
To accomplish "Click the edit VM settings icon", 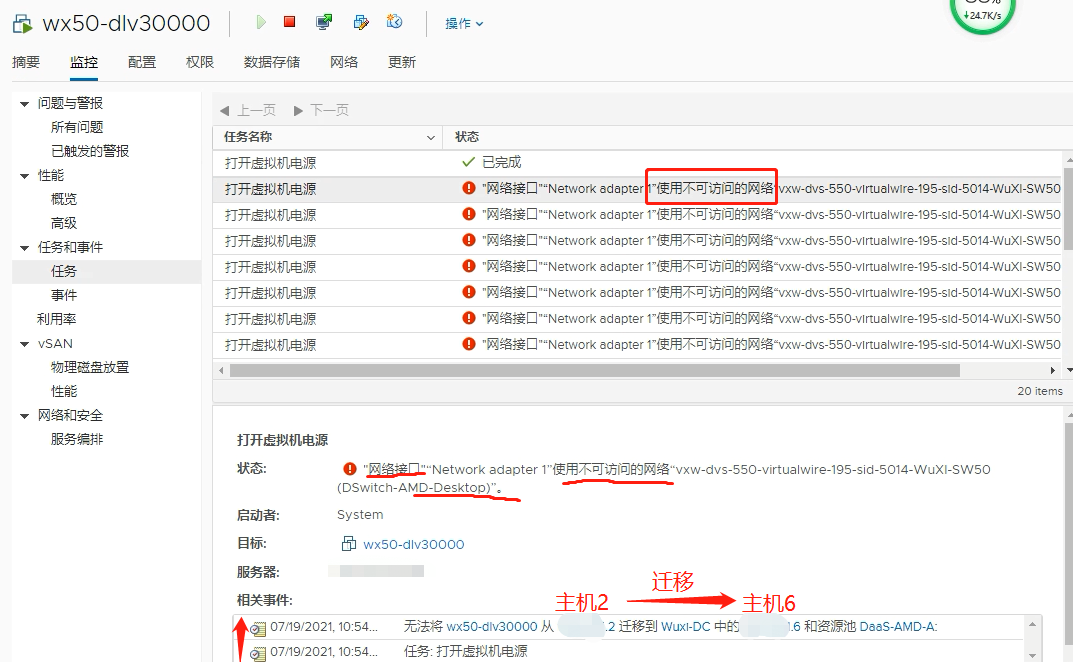I will [360, 22].
